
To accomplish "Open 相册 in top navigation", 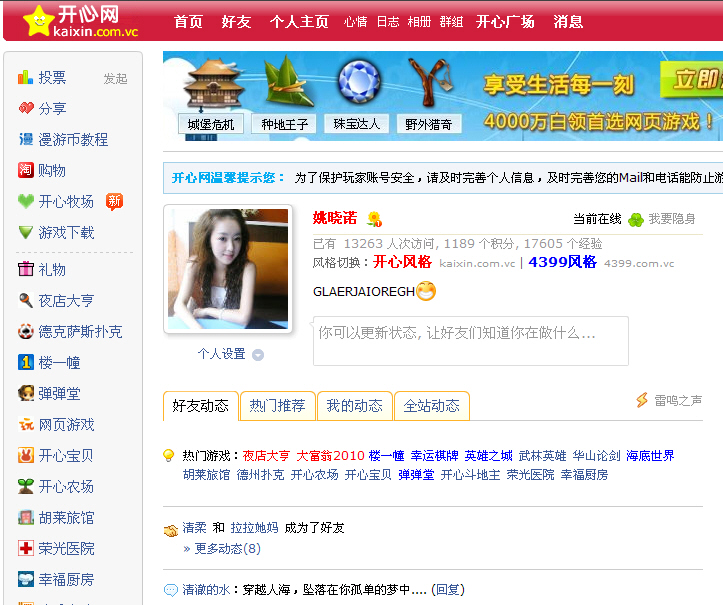I will [x=419, y=22].
